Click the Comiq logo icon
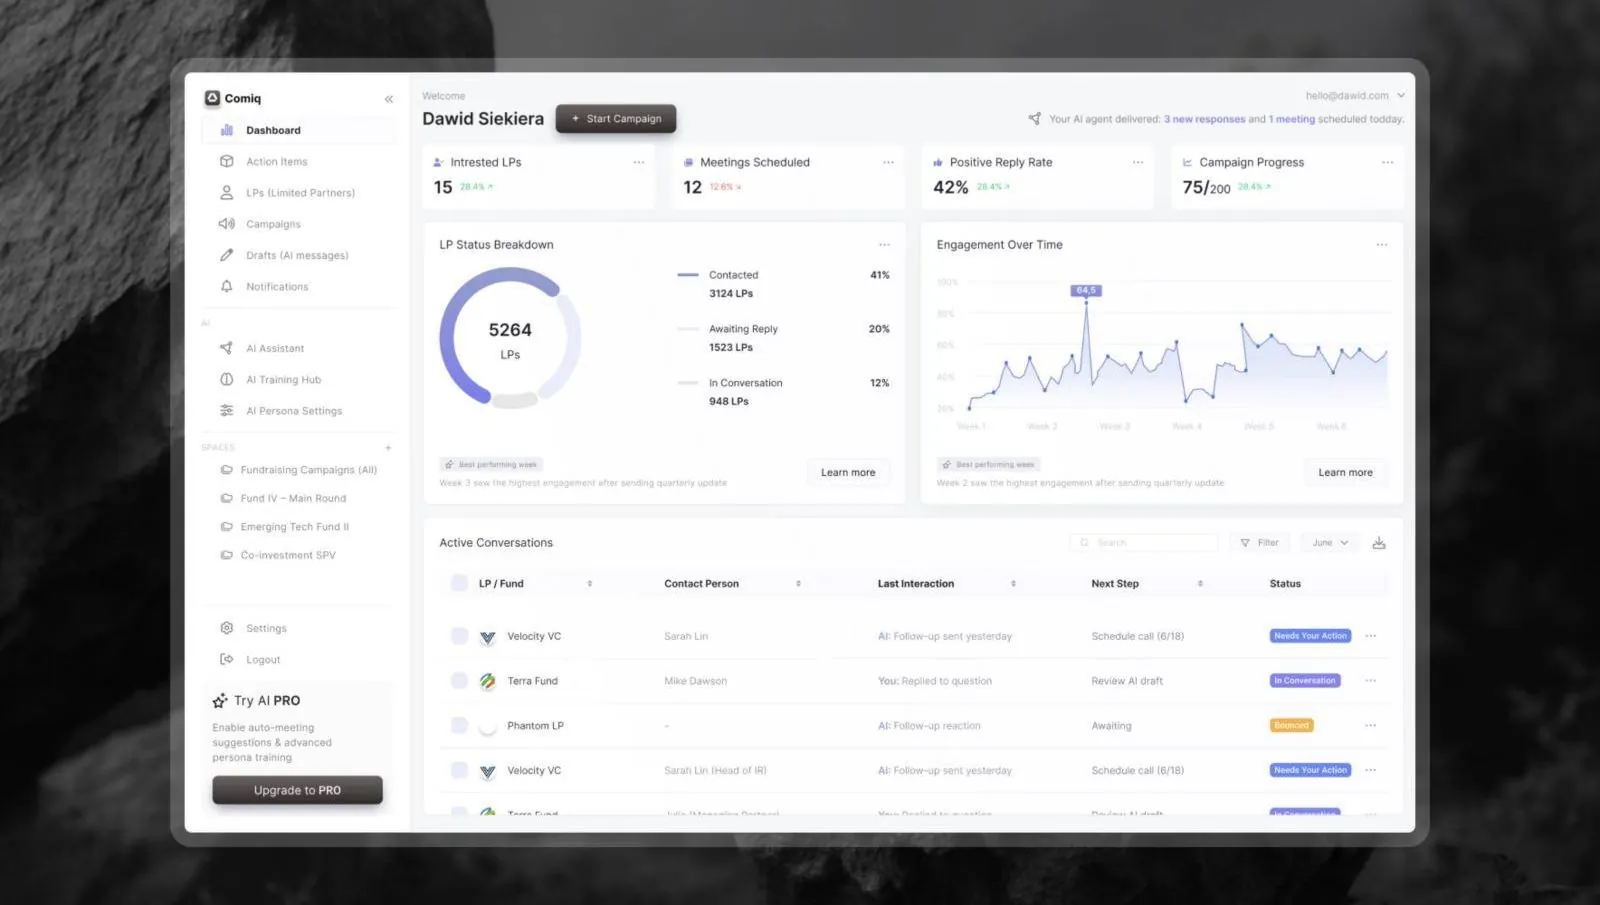 tap(212, 98)
